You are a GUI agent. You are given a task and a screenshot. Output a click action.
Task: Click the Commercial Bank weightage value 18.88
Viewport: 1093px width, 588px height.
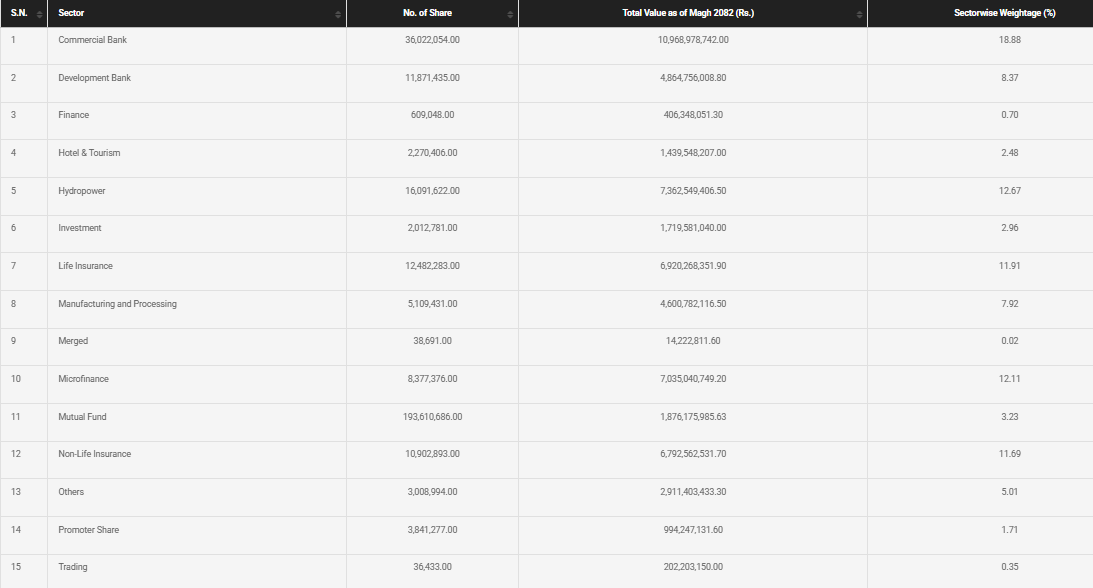(x=1009, y=40)
